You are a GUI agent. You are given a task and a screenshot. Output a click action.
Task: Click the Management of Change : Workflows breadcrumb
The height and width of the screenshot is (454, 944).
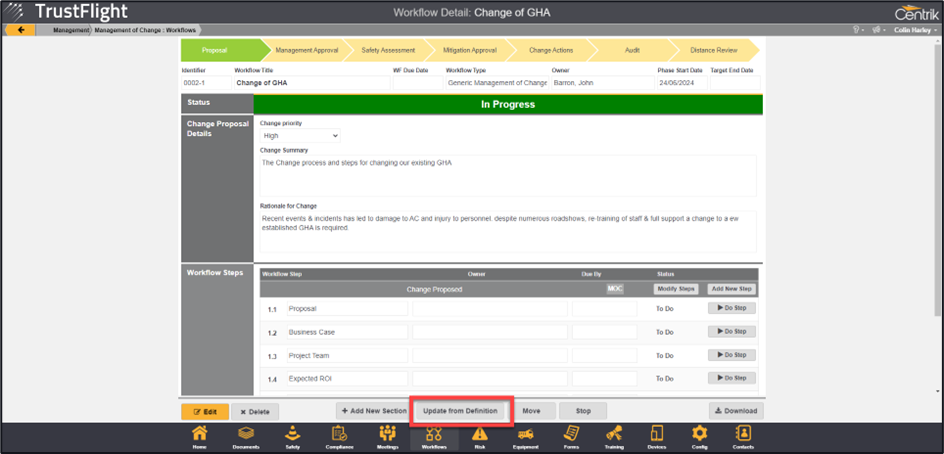coord(147,30)
